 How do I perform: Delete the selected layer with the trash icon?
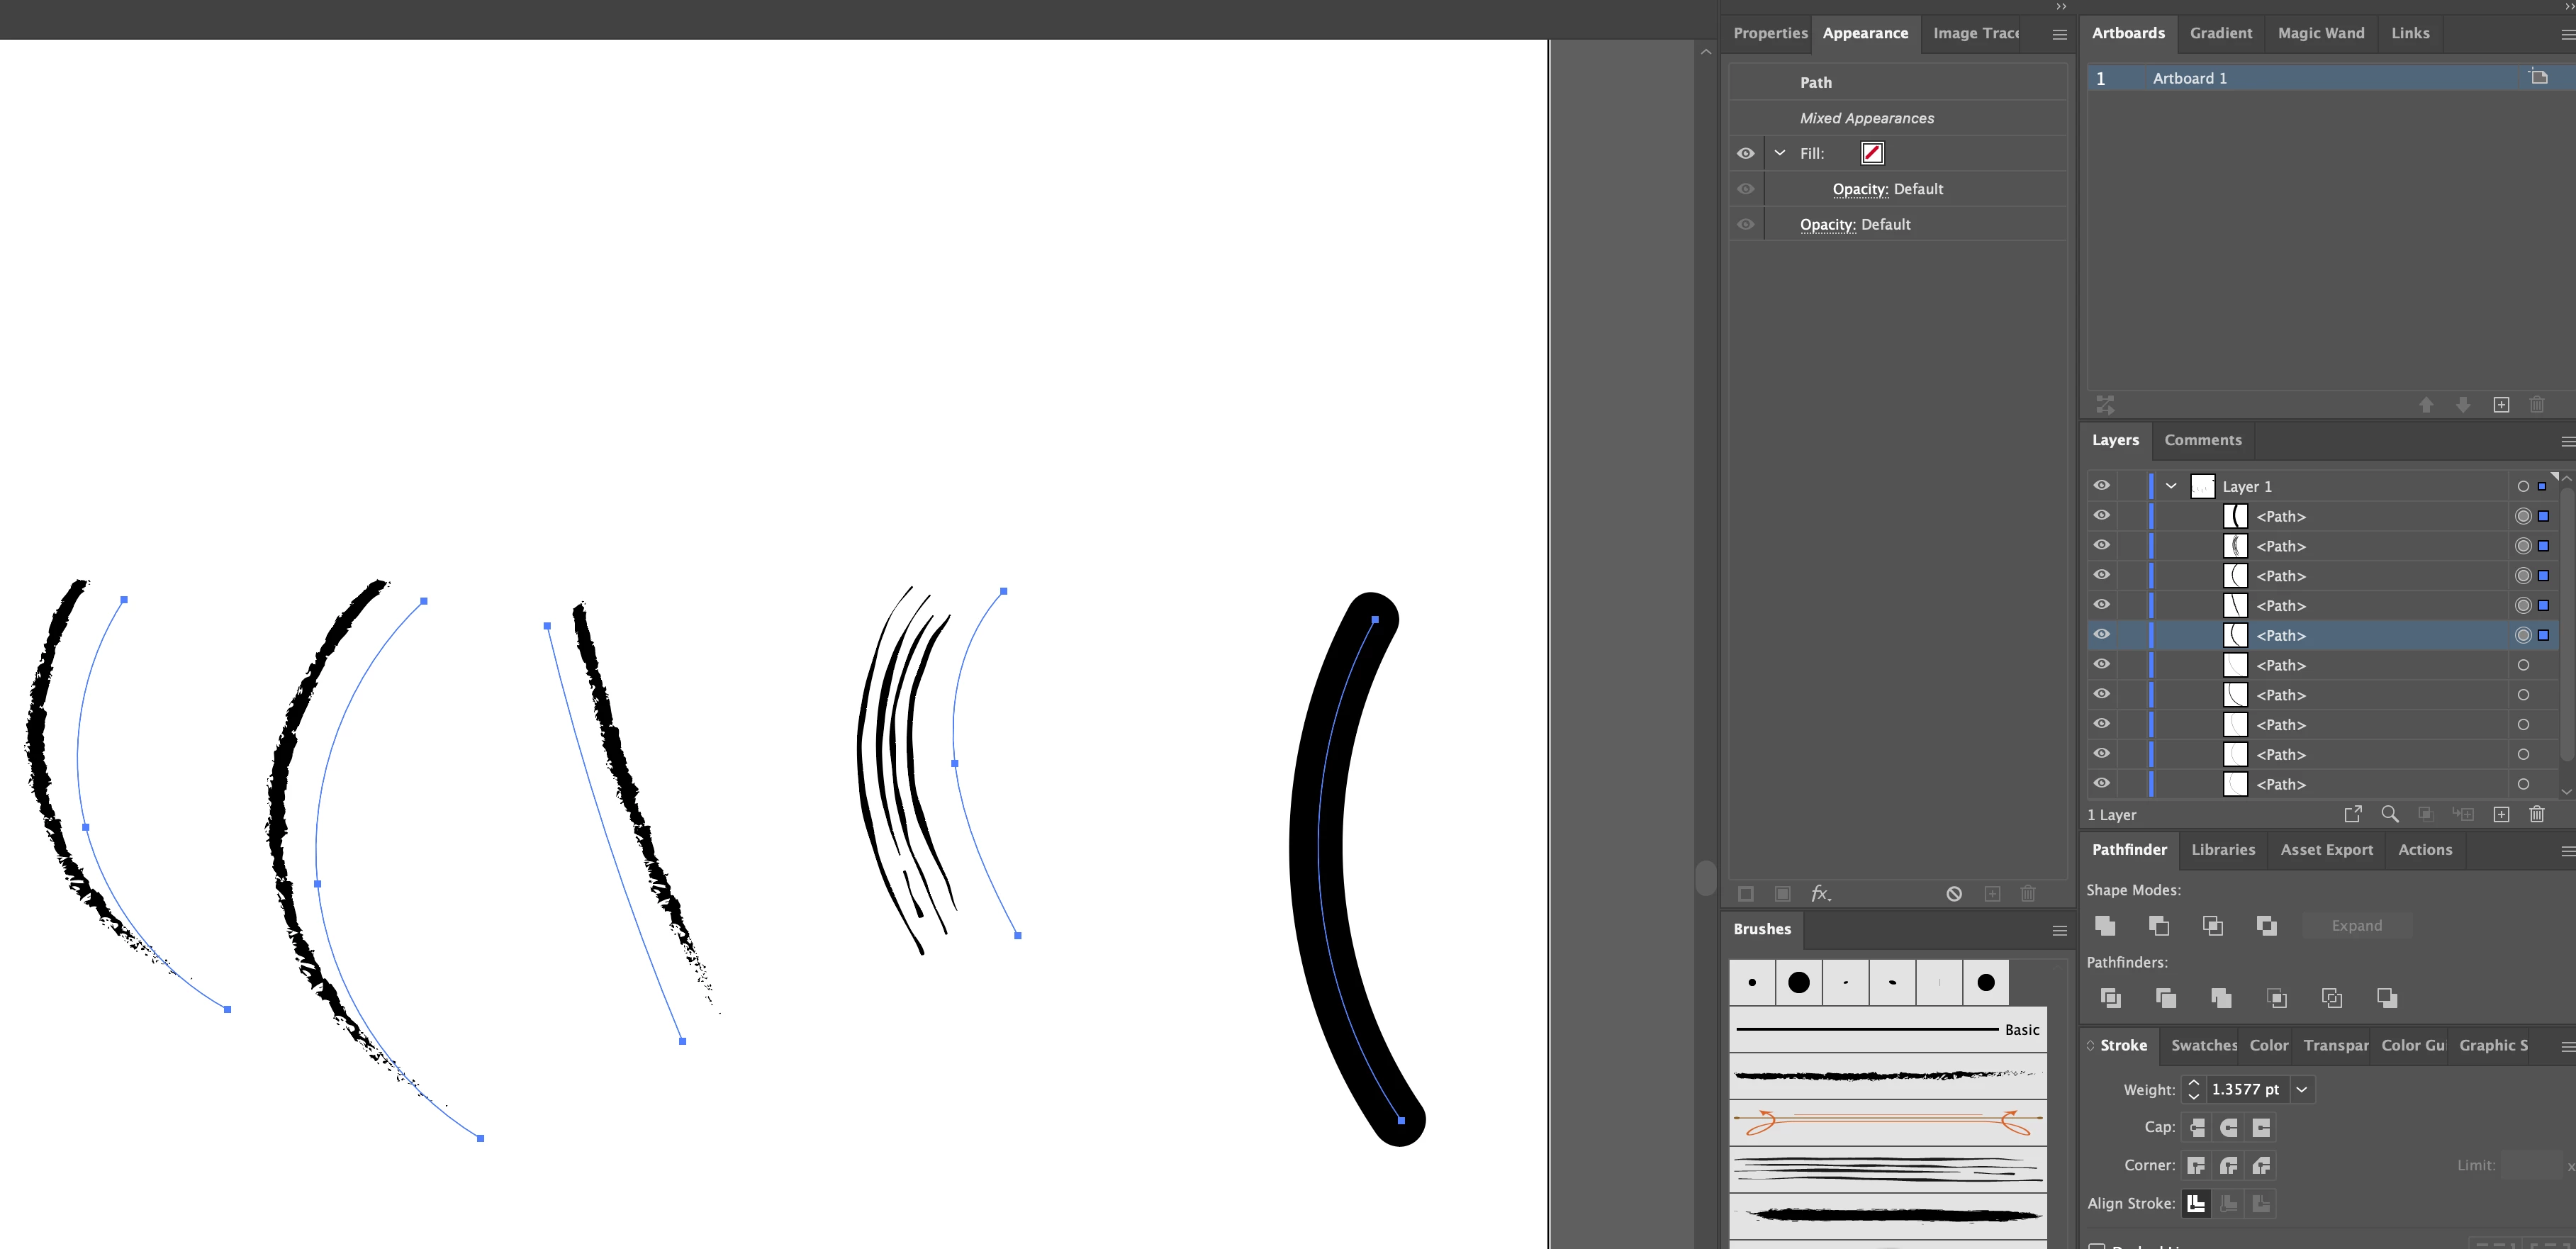2536,814
